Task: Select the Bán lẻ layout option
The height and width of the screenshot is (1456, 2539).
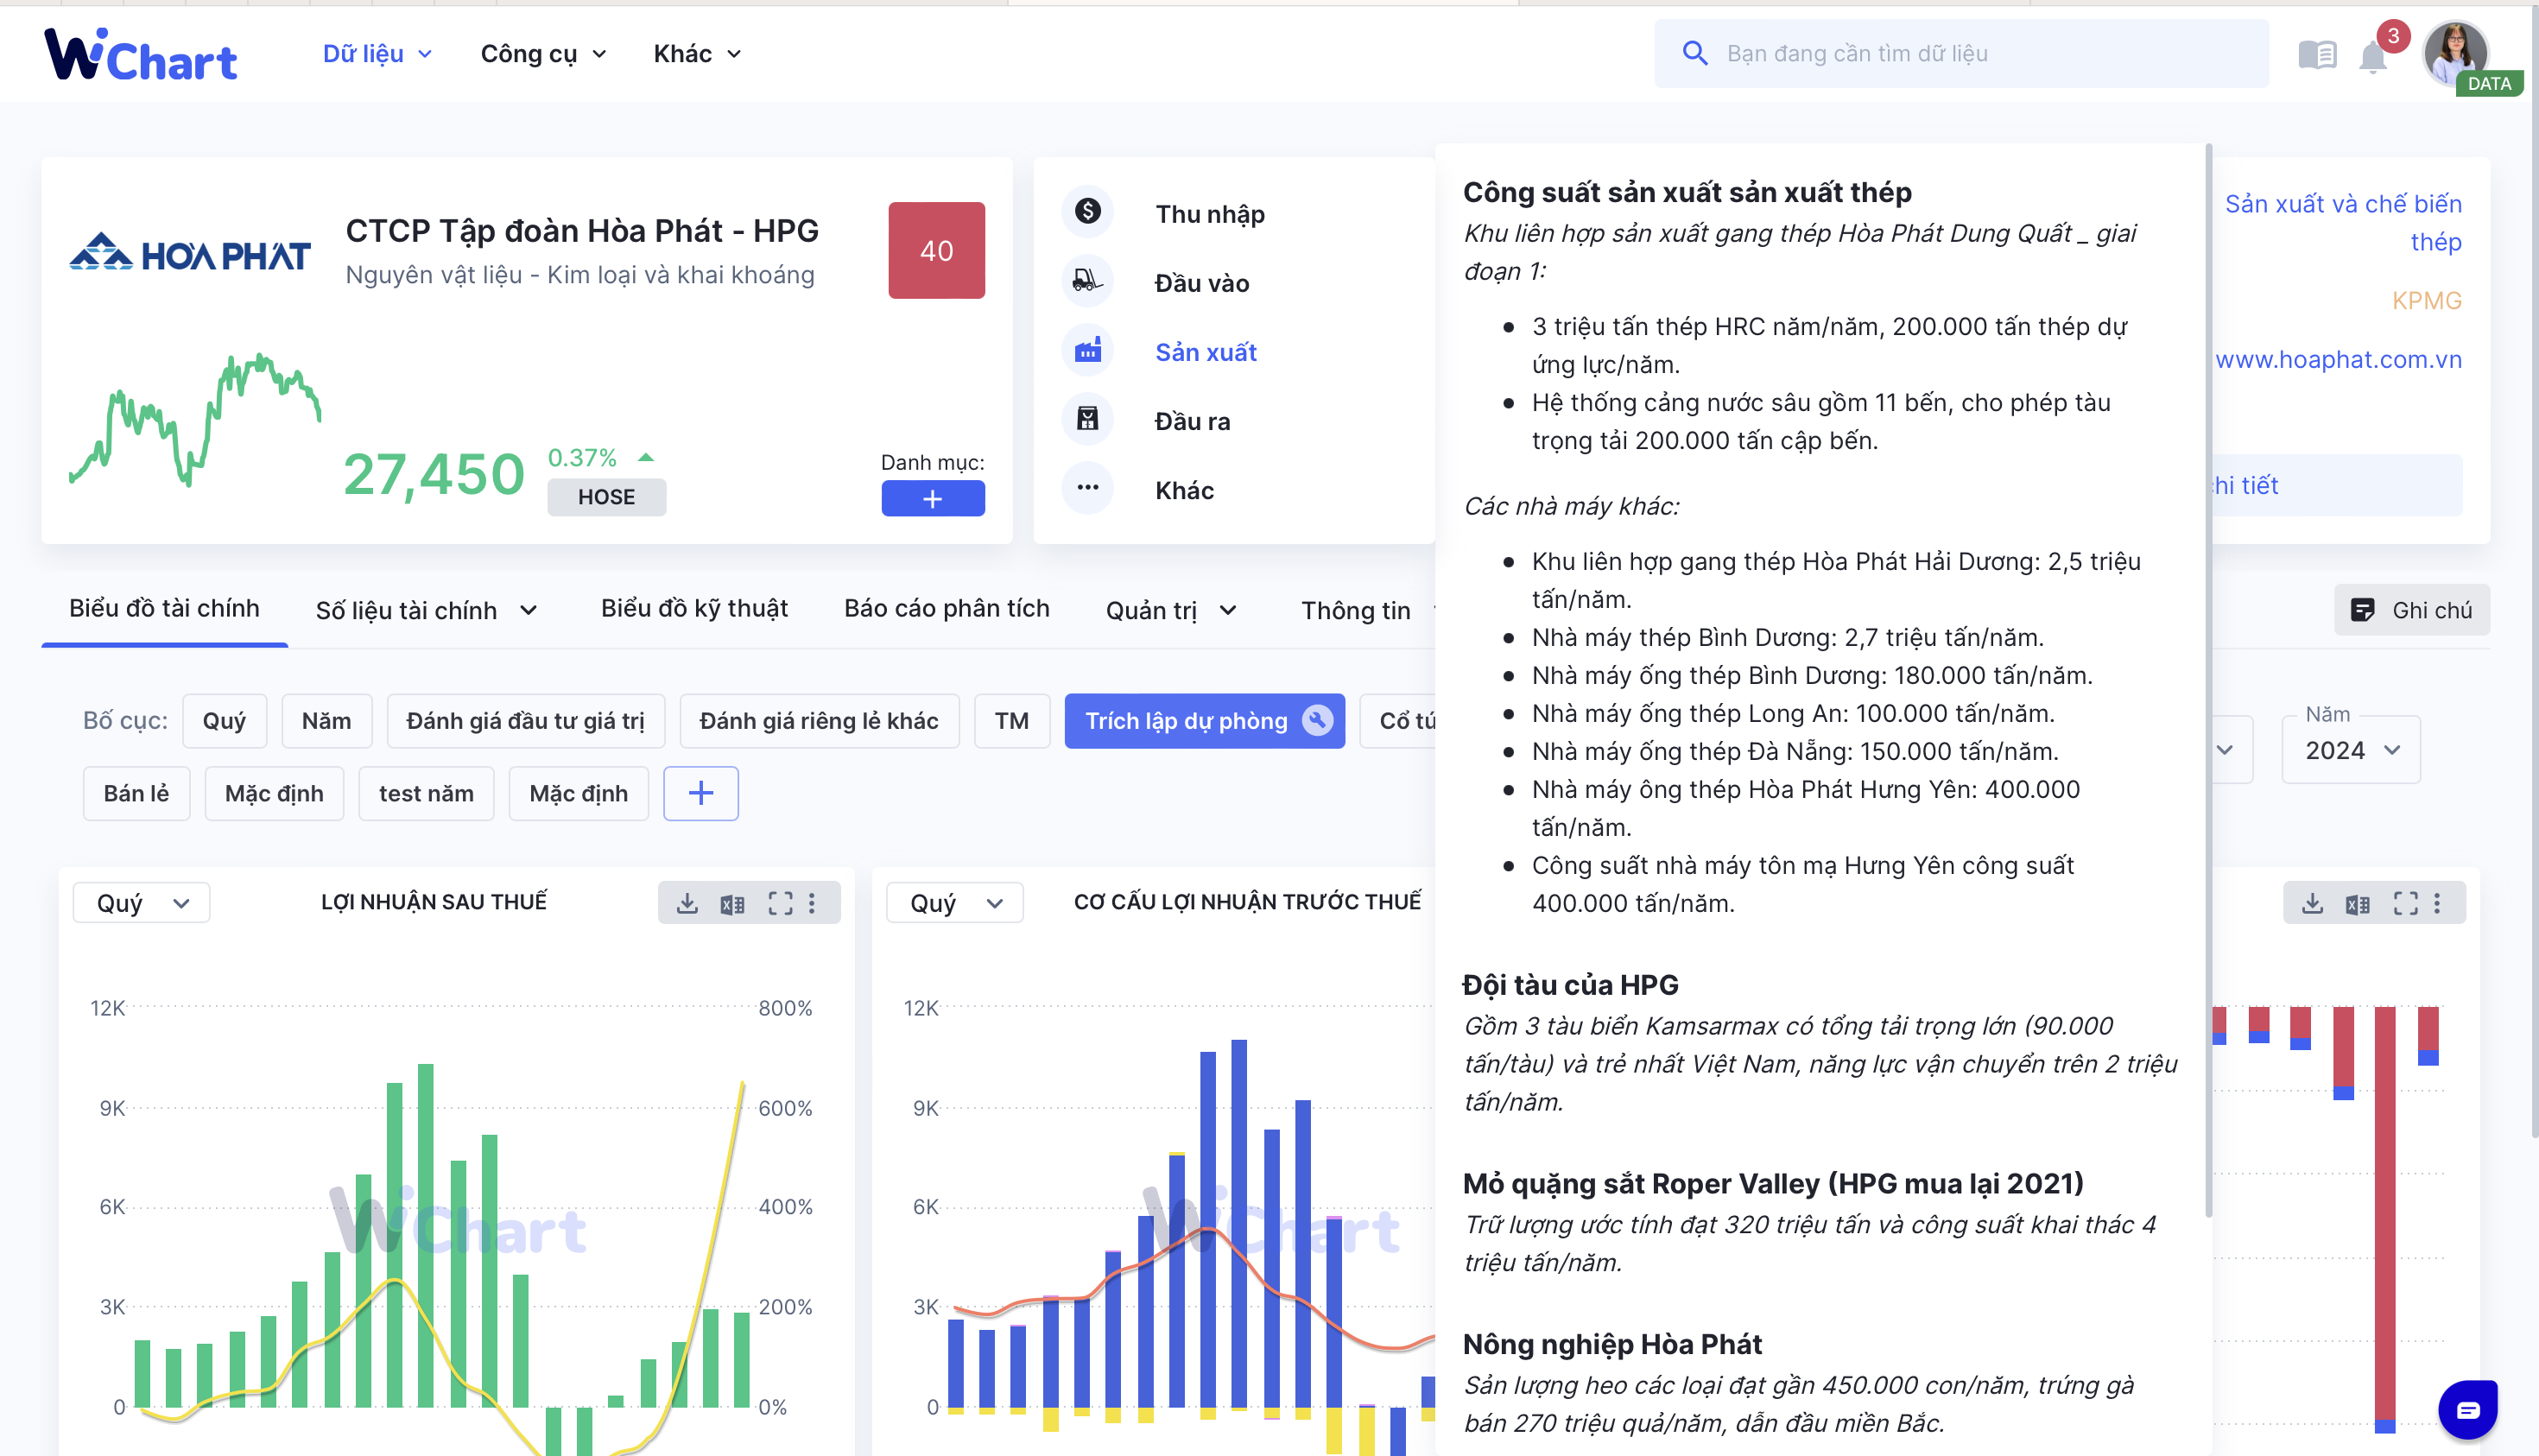Action: (x=136, y=793)
